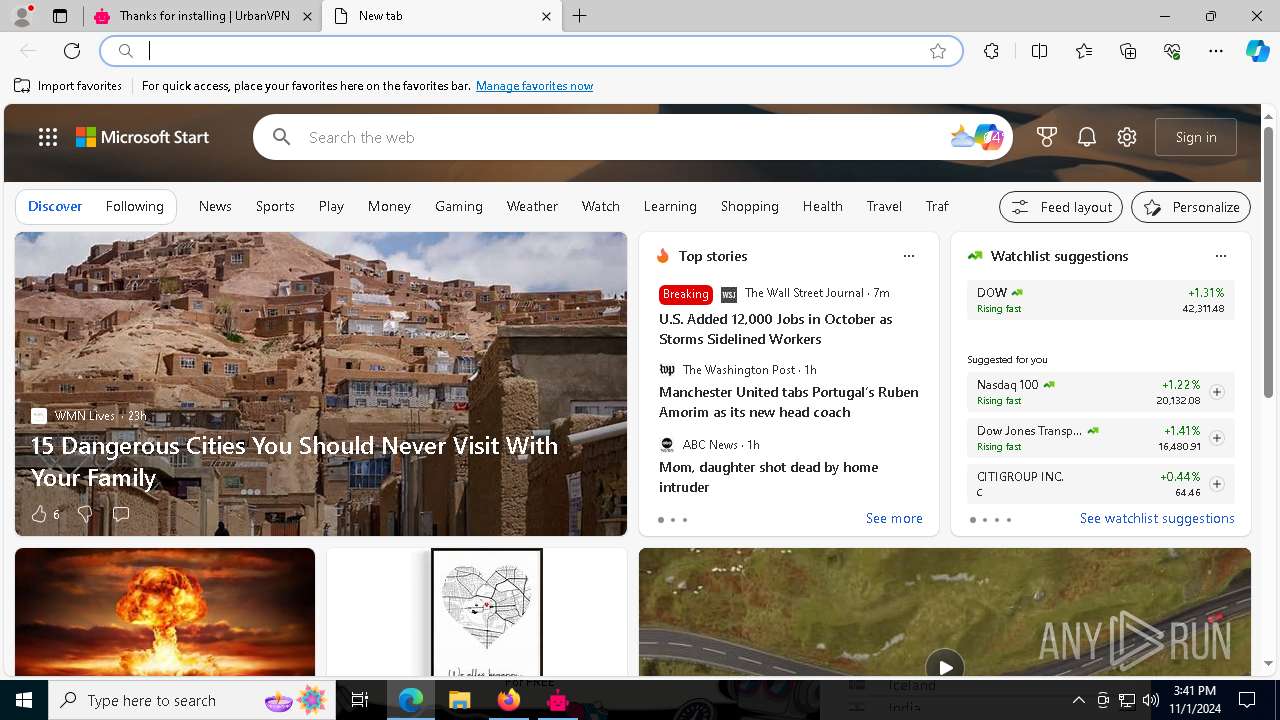This screenshot has height=720, width=1280.
Task: Select the Discover feed tab
Action: click(x=55, y=206)
